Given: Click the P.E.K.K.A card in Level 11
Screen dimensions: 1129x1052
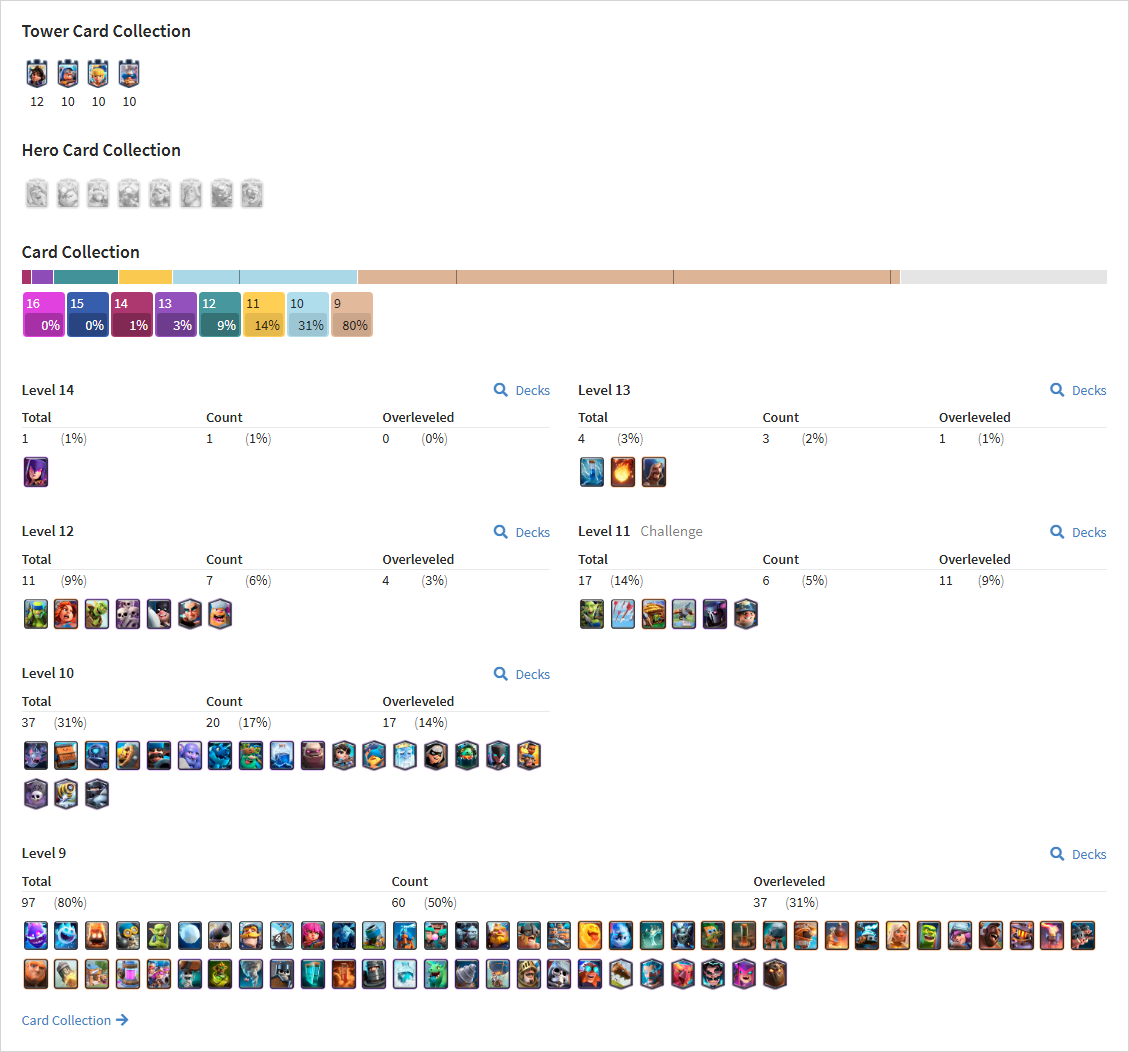Looking at the screenshot, I should coord(715,614).
